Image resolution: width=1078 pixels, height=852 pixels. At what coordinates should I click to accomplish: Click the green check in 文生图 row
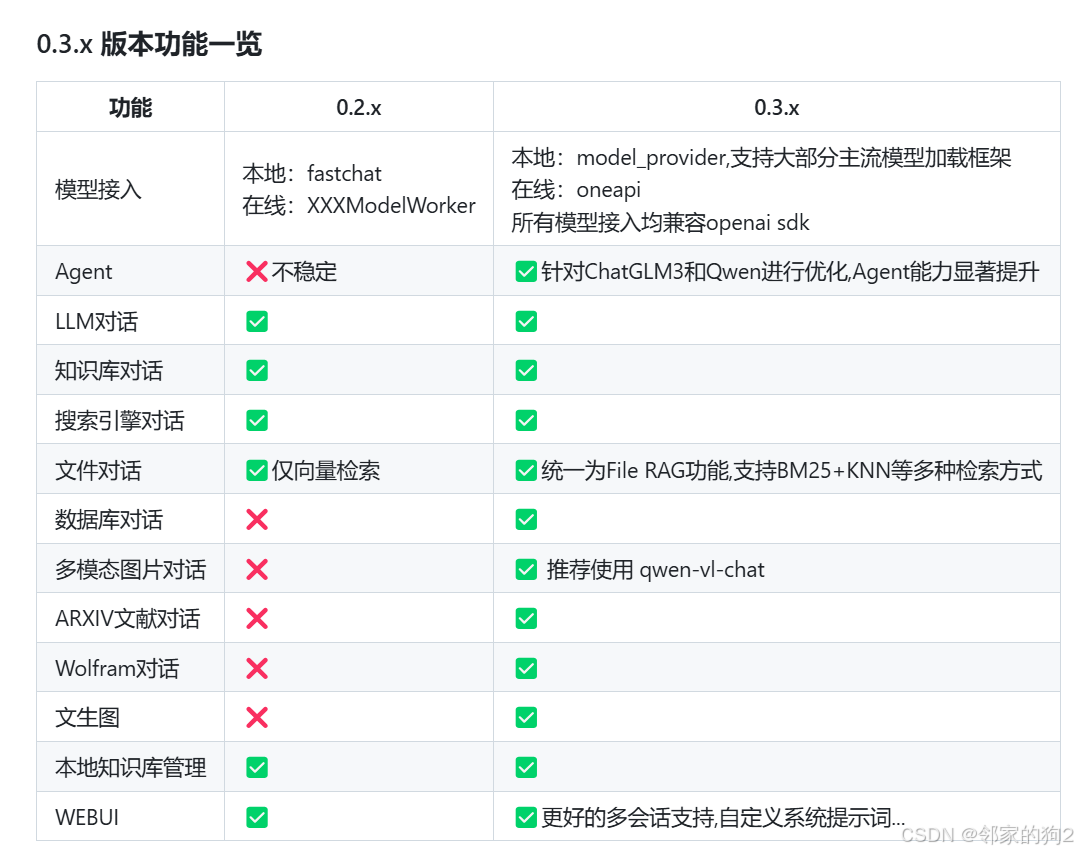tap(526, 718)
